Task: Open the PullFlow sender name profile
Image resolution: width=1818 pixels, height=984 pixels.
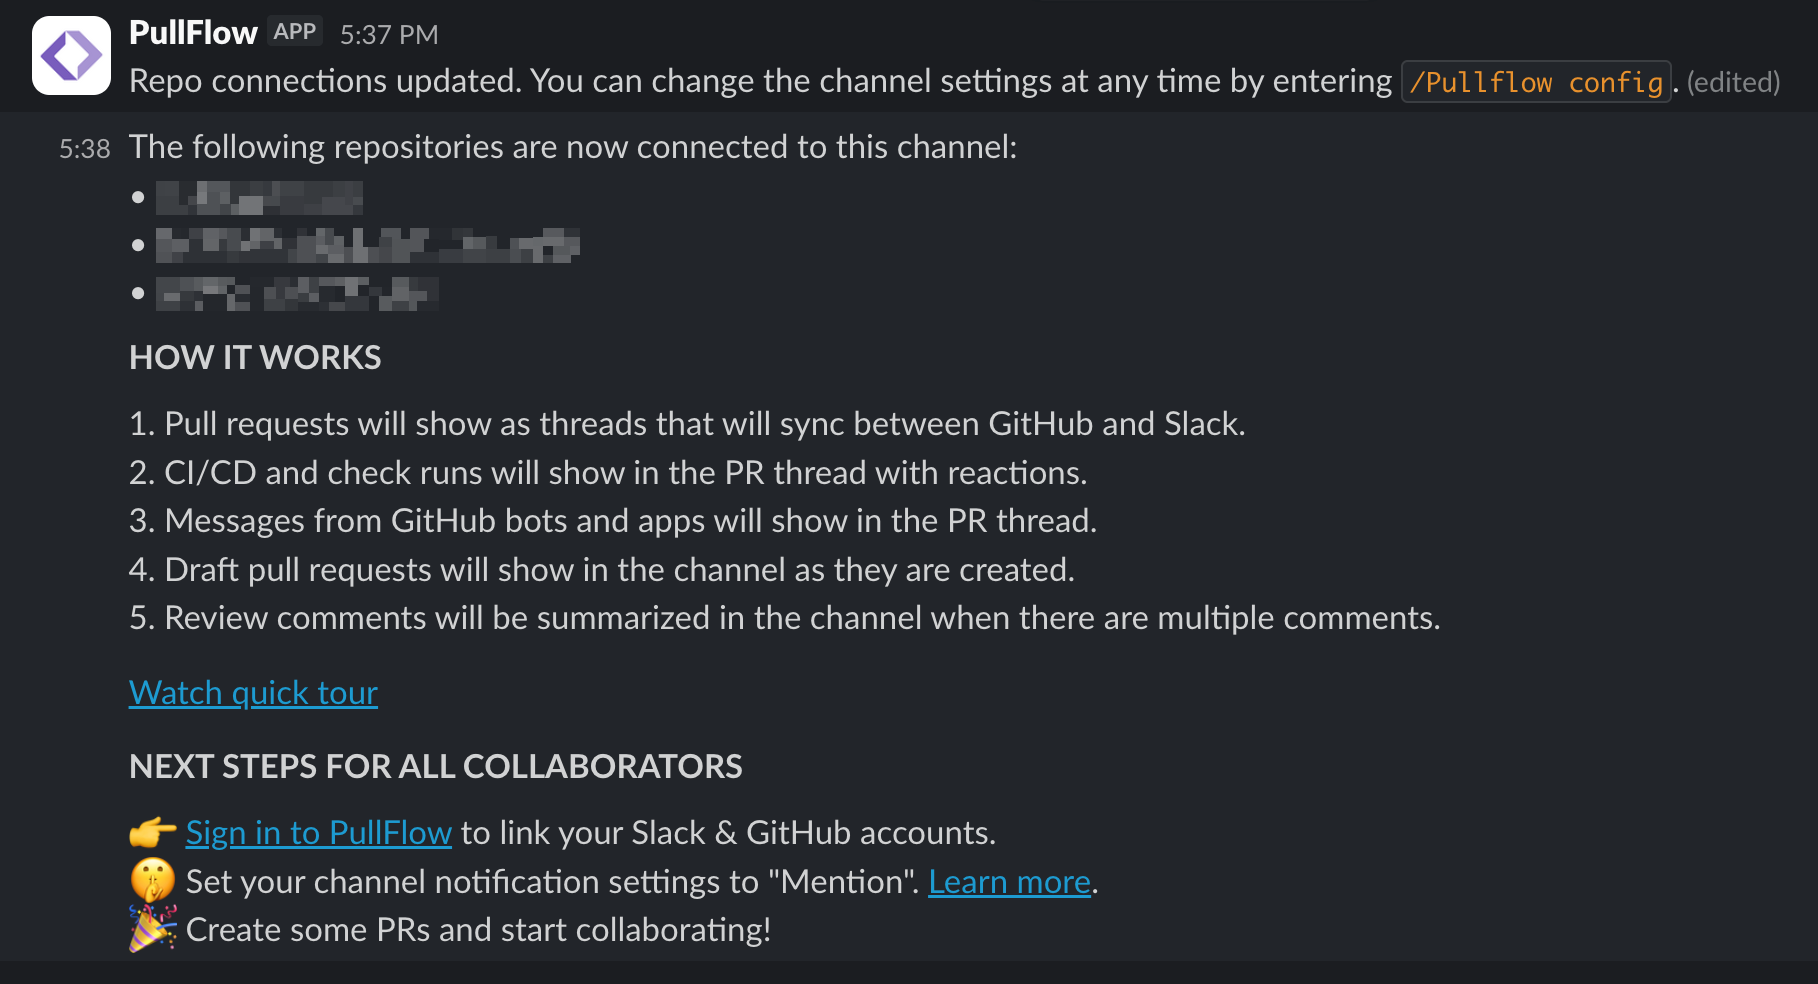Action: (x=193, y=33)
